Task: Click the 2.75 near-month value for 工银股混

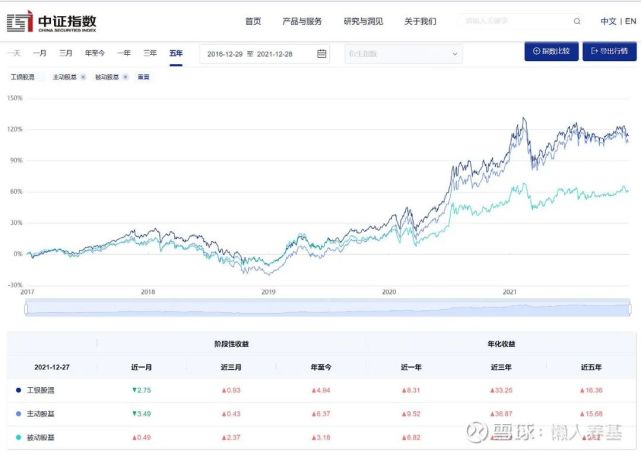Action: tap(141, 390)
